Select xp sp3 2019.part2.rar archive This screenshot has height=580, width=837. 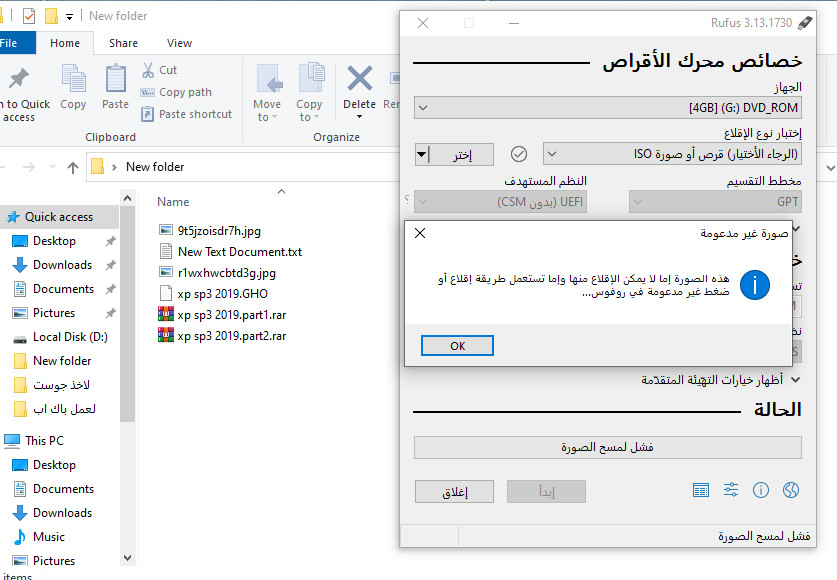(232, 336)
